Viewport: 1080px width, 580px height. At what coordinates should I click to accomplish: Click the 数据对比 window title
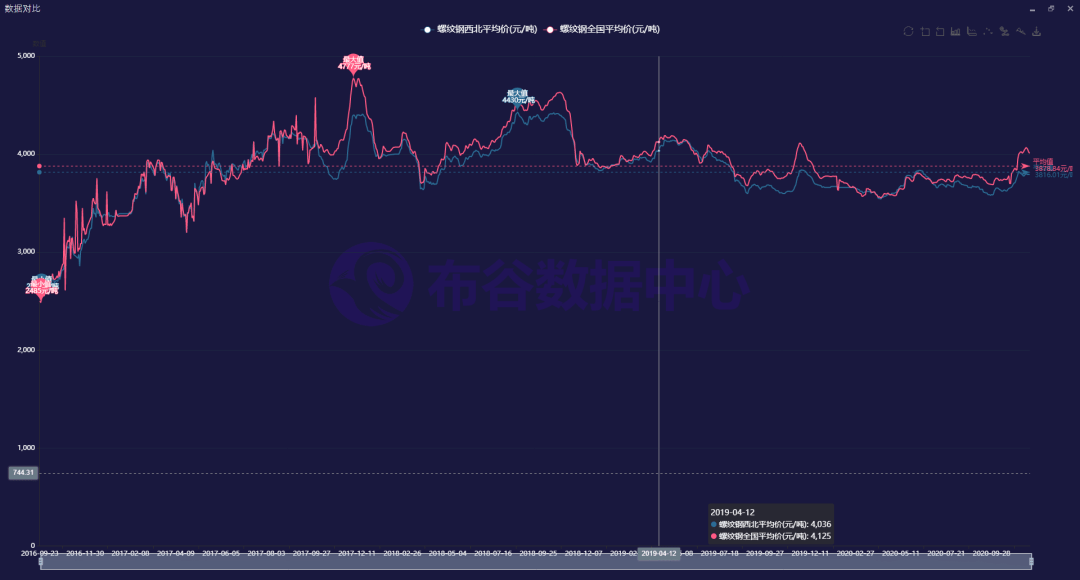coord(23,8)
